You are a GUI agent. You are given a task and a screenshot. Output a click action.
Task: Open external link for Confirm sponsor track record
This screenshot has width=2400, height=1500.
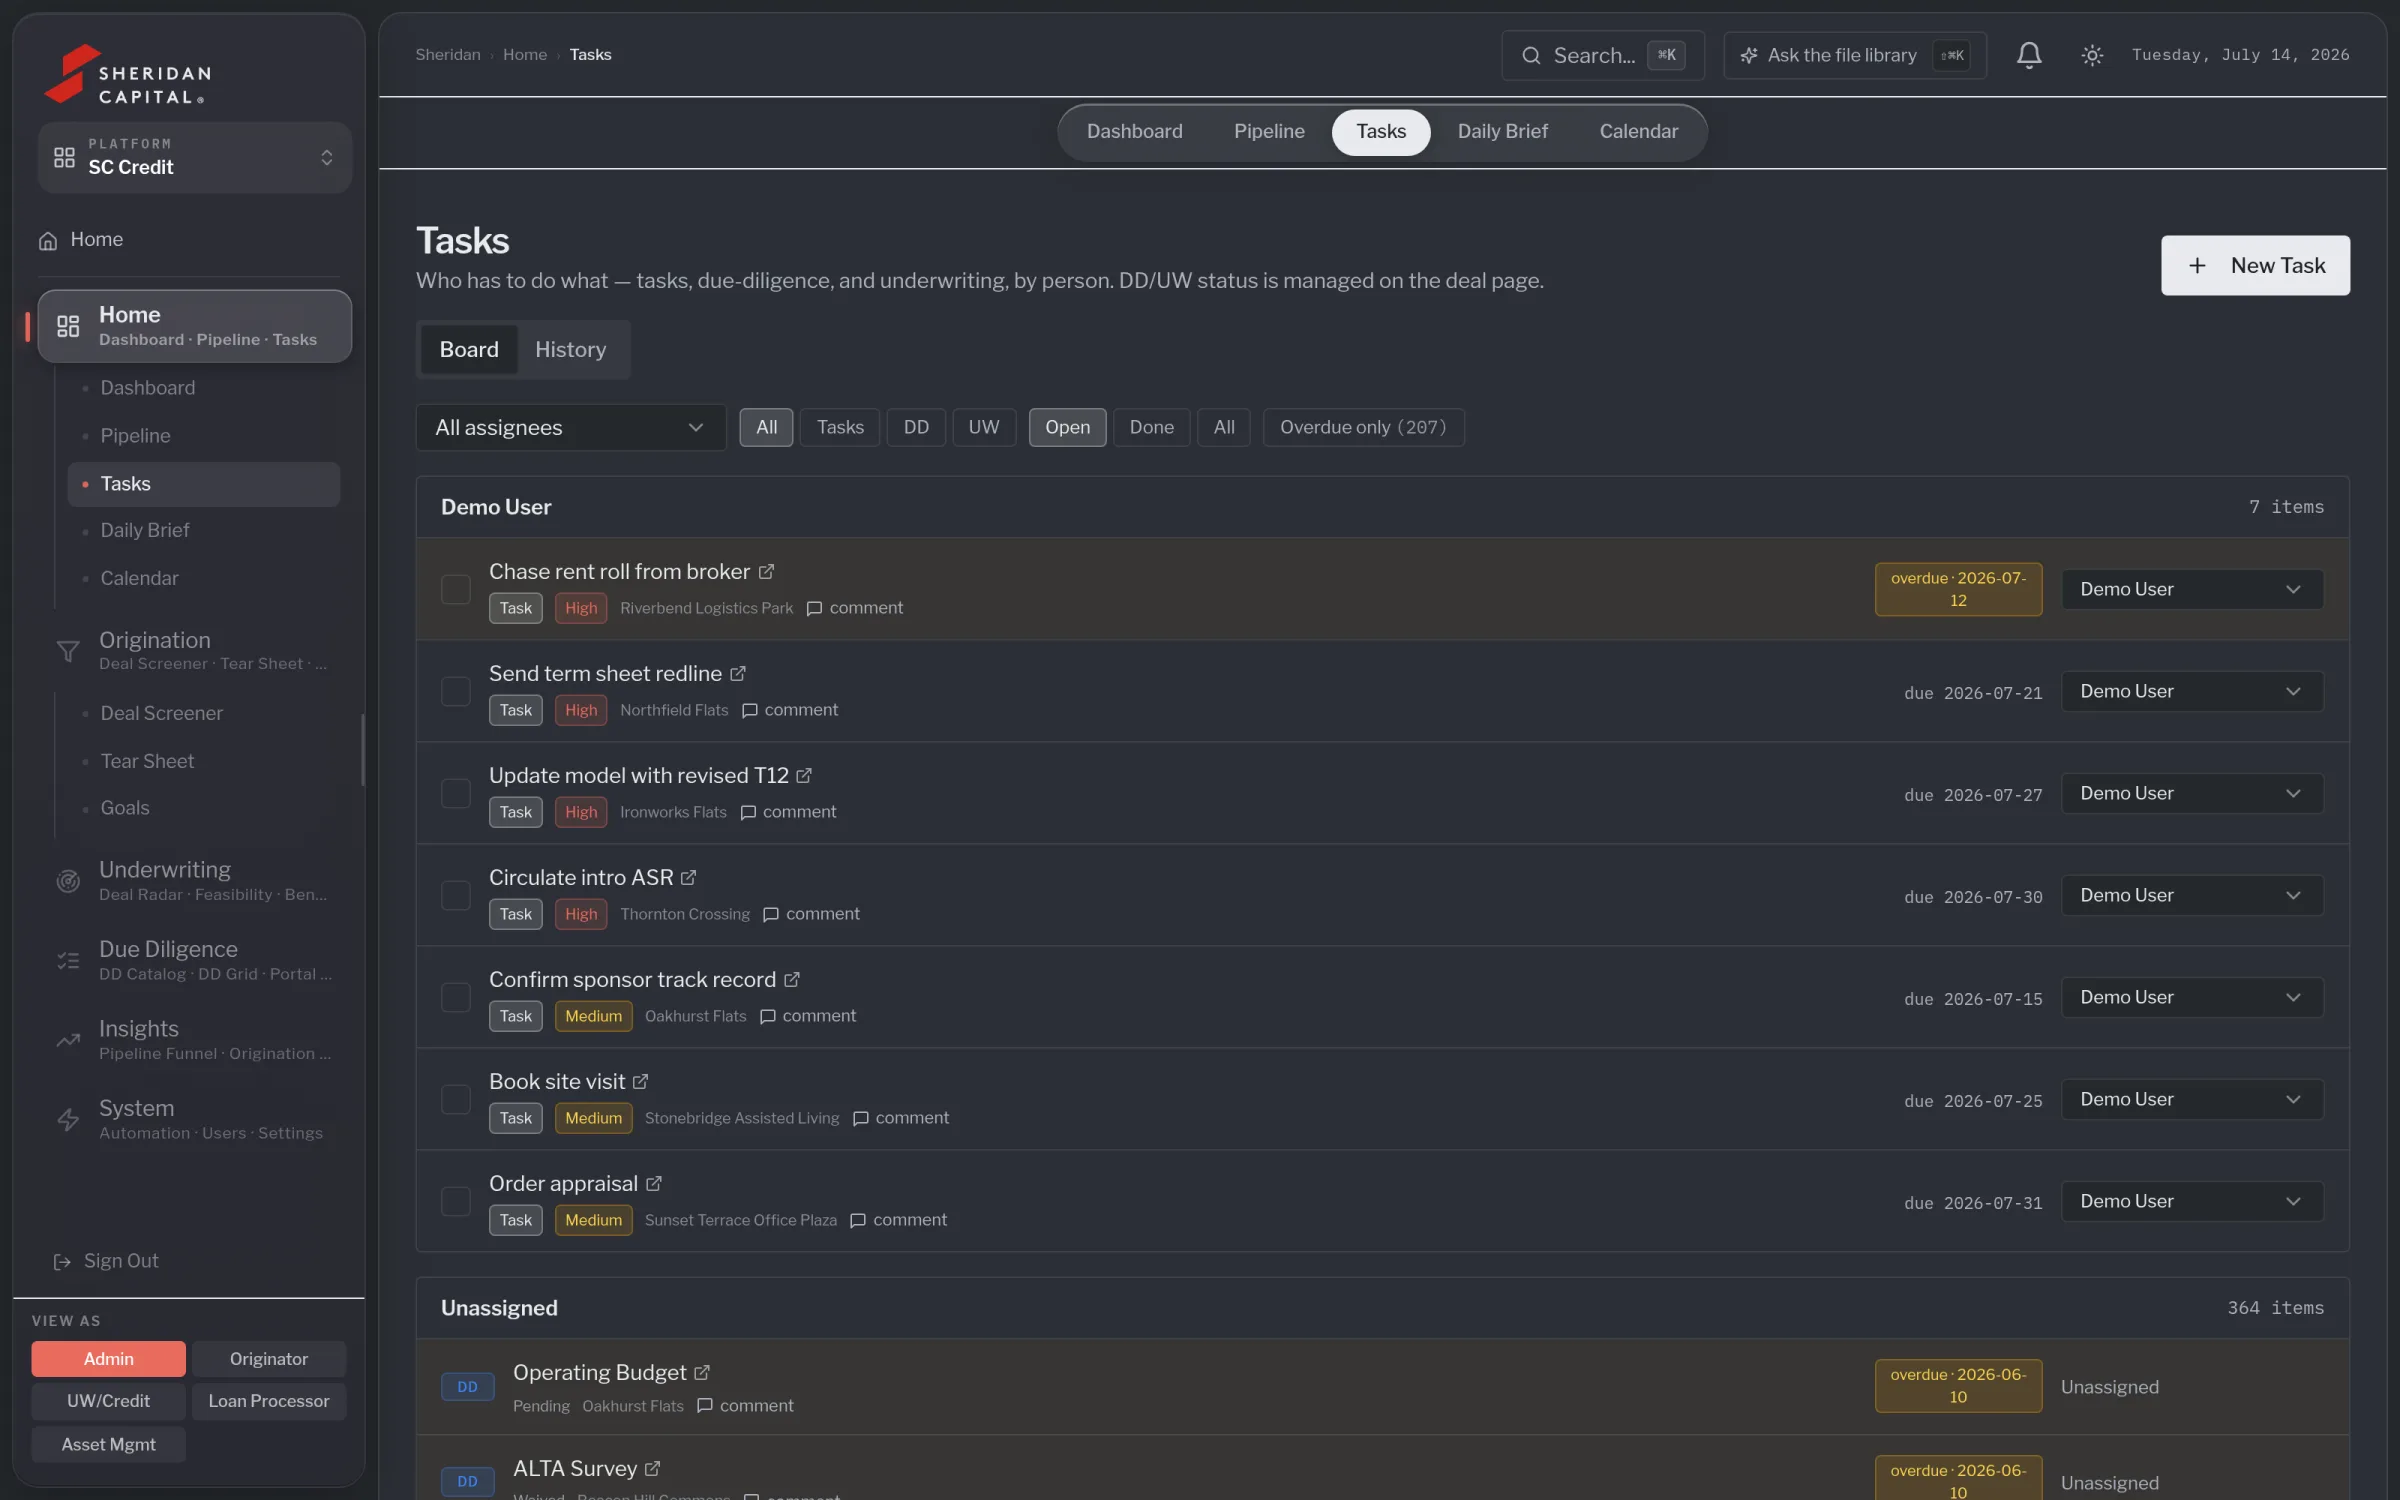point(792,980)
